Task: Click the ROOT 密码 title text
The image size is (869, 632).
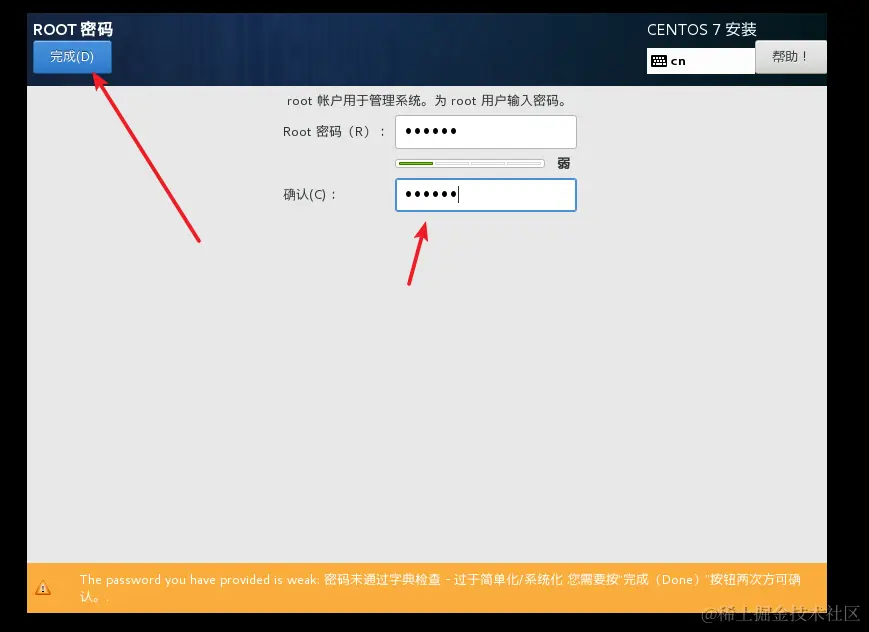Action: (x=73, y=29)
